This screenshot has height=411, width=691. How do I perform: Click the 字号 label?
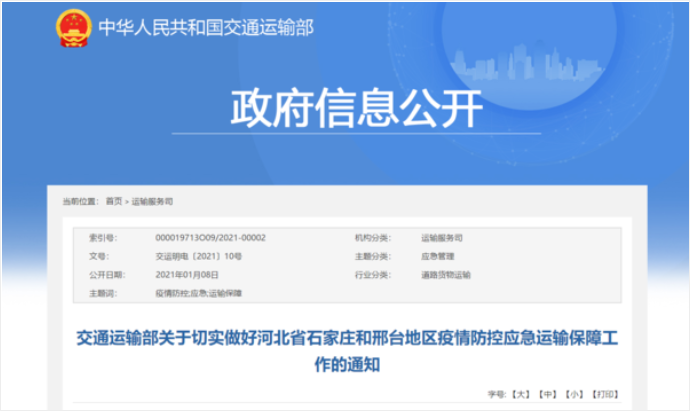click(497, 394)
